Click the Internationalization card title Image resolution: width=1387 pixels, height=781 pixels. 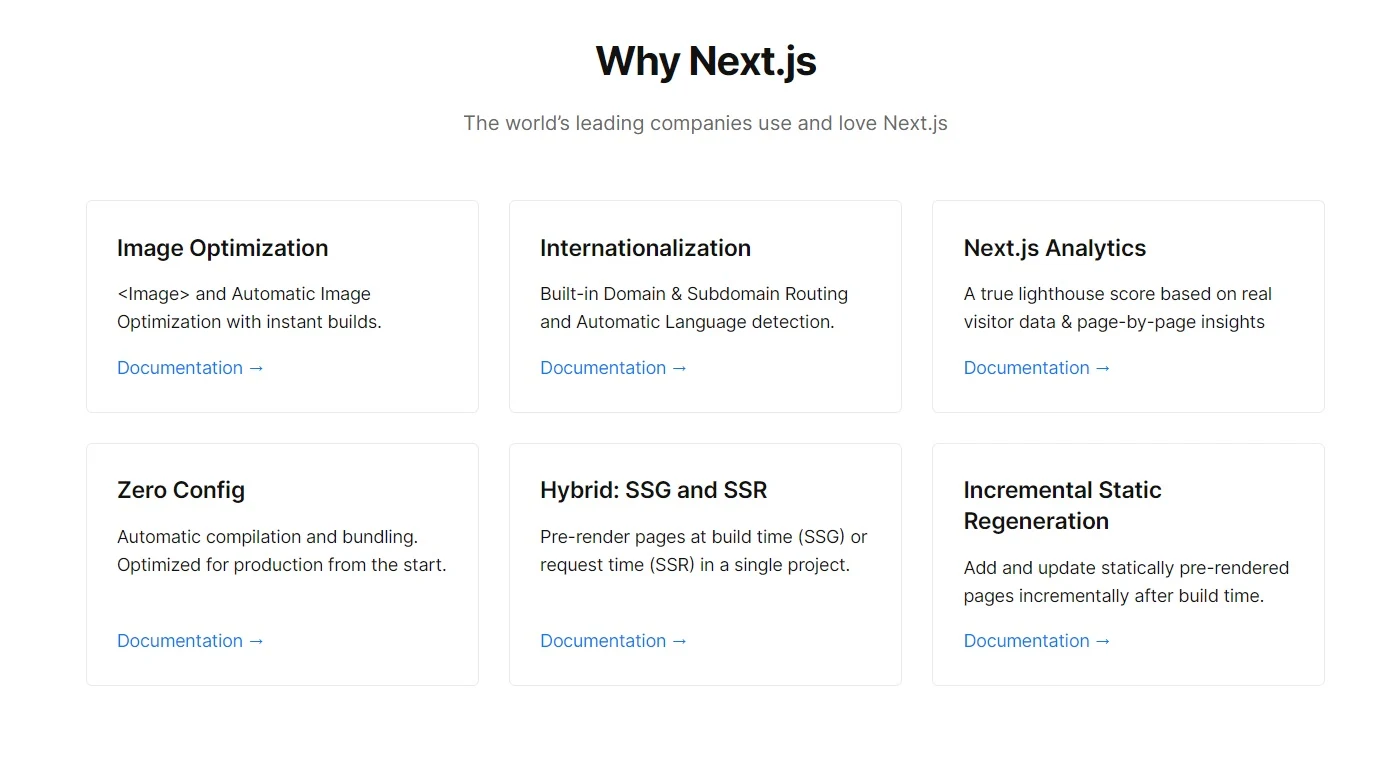(645, 248)
